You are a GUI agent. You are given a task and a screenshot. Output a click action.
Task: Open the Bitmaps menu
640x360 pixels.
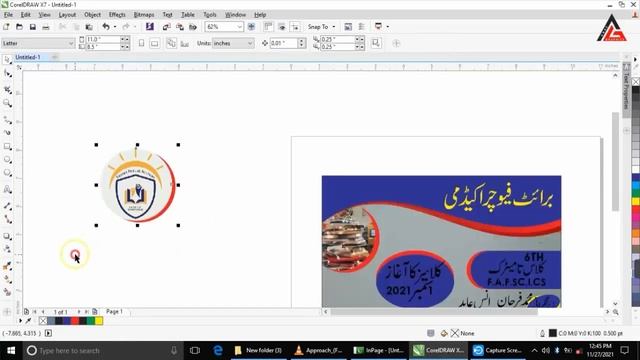[x=144, y=15]
